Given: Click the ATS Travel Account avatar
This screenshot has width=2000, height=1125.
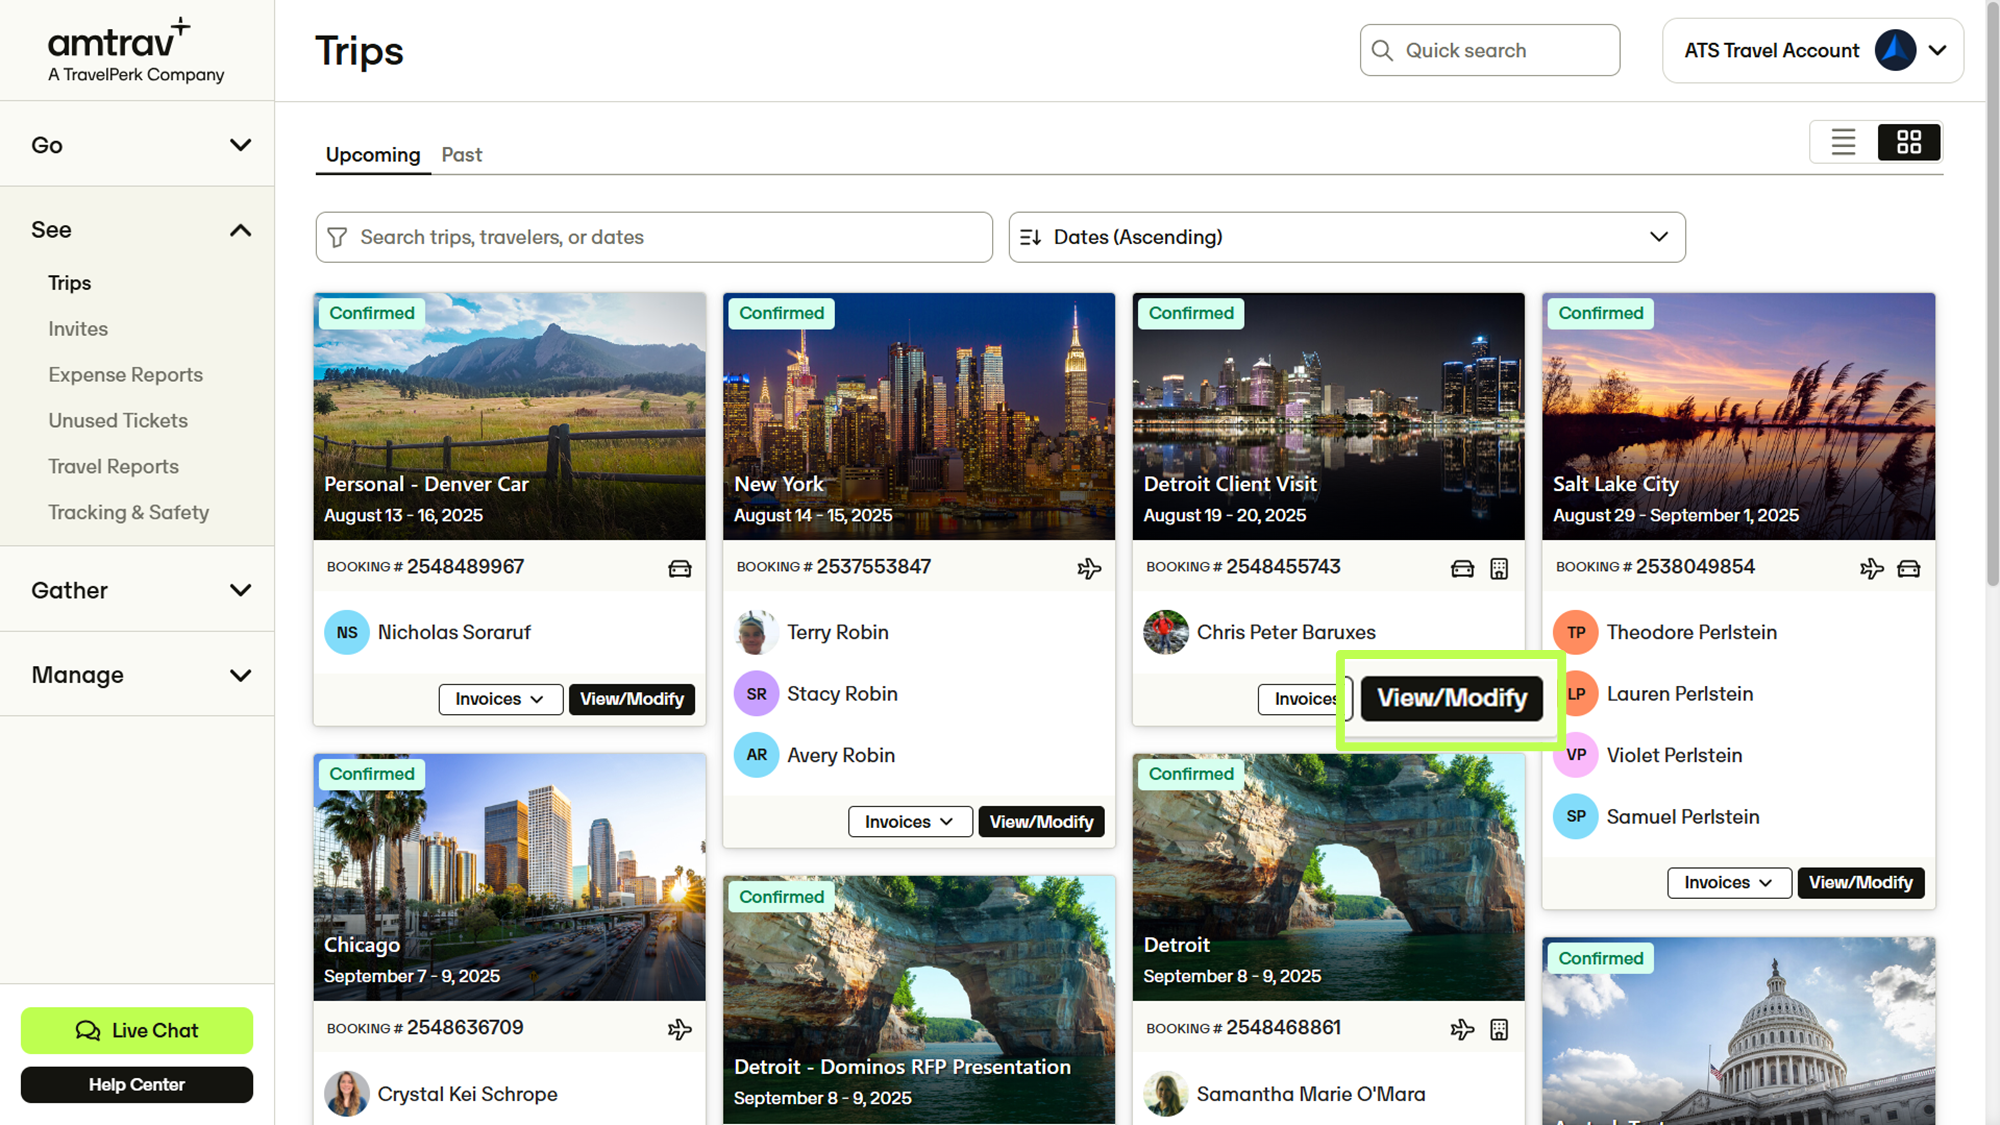Looking at the screenshot, I should 1894,50.
